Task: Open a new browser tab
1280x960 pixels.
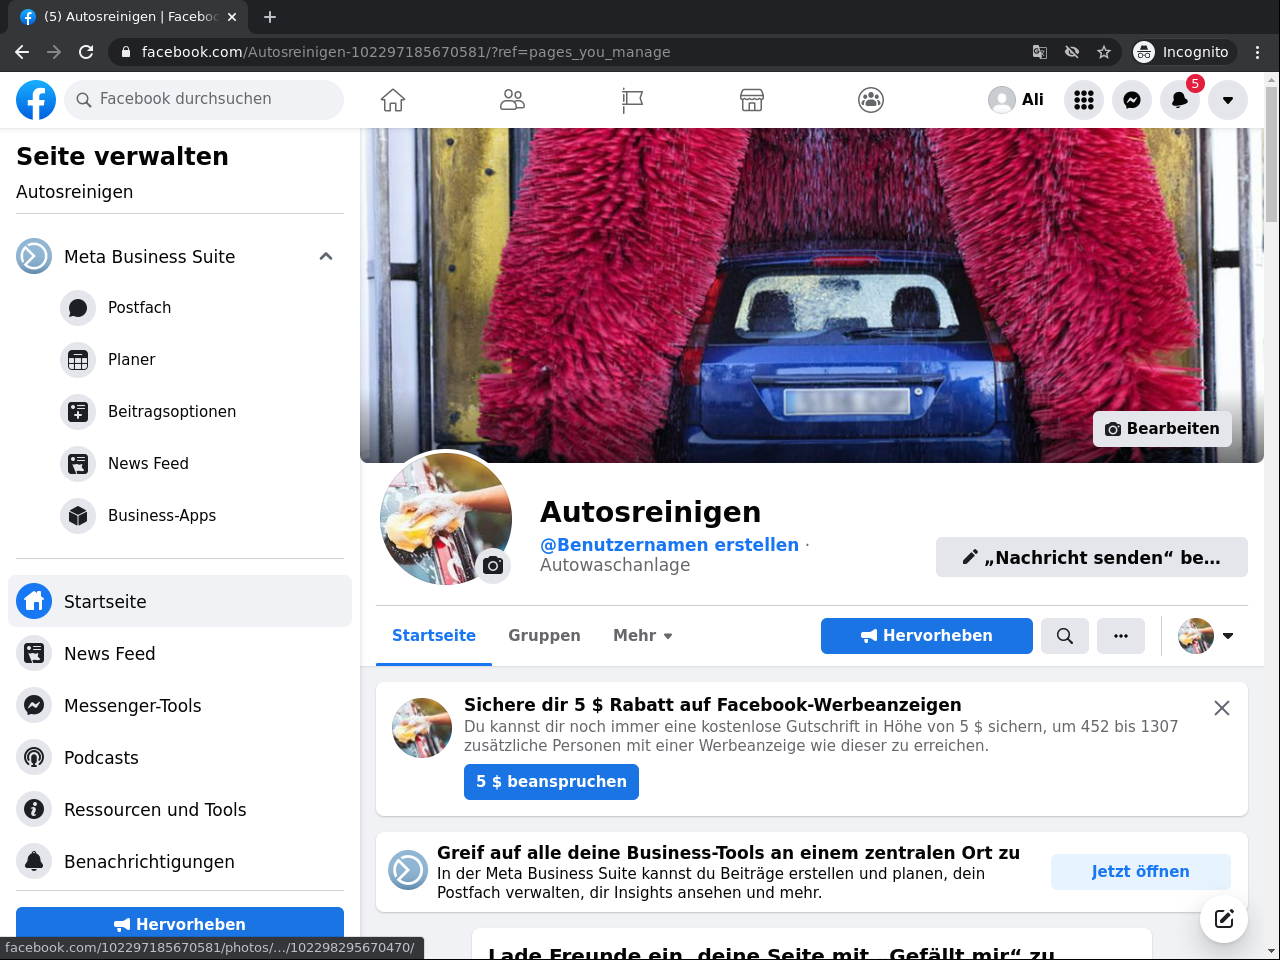Action: (x=270, y=17)
